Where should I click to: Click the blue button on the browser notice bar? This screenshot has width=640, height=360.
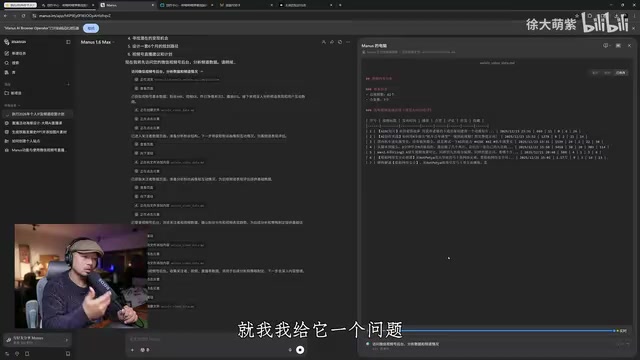coord(91,28)
